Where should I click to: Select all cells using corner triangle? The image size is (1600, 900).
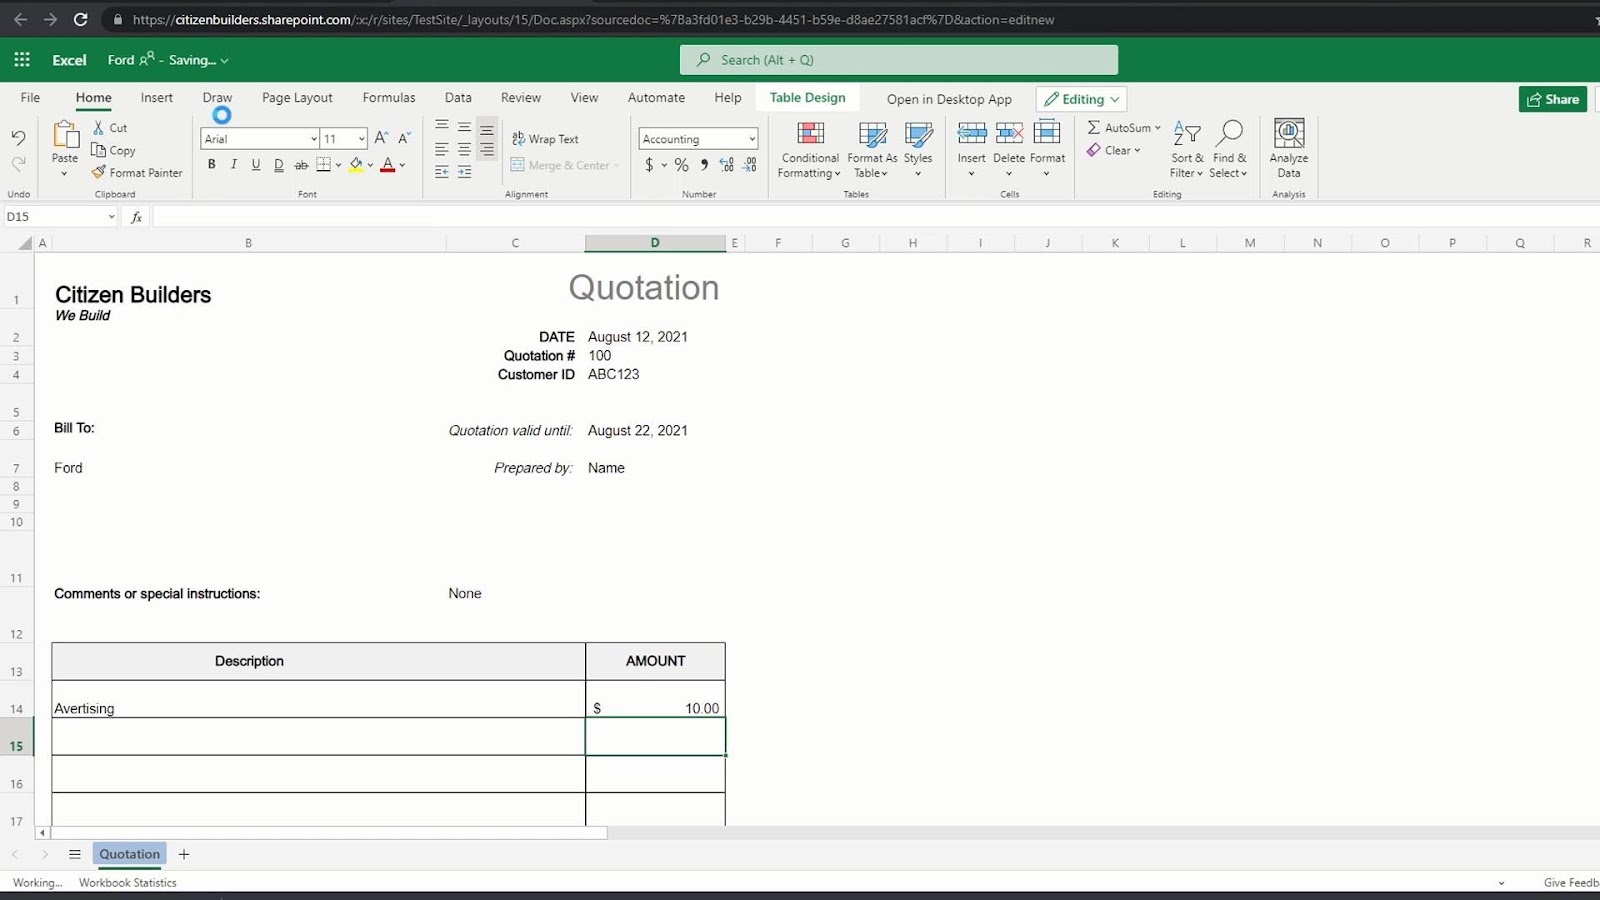coord(25,243)
